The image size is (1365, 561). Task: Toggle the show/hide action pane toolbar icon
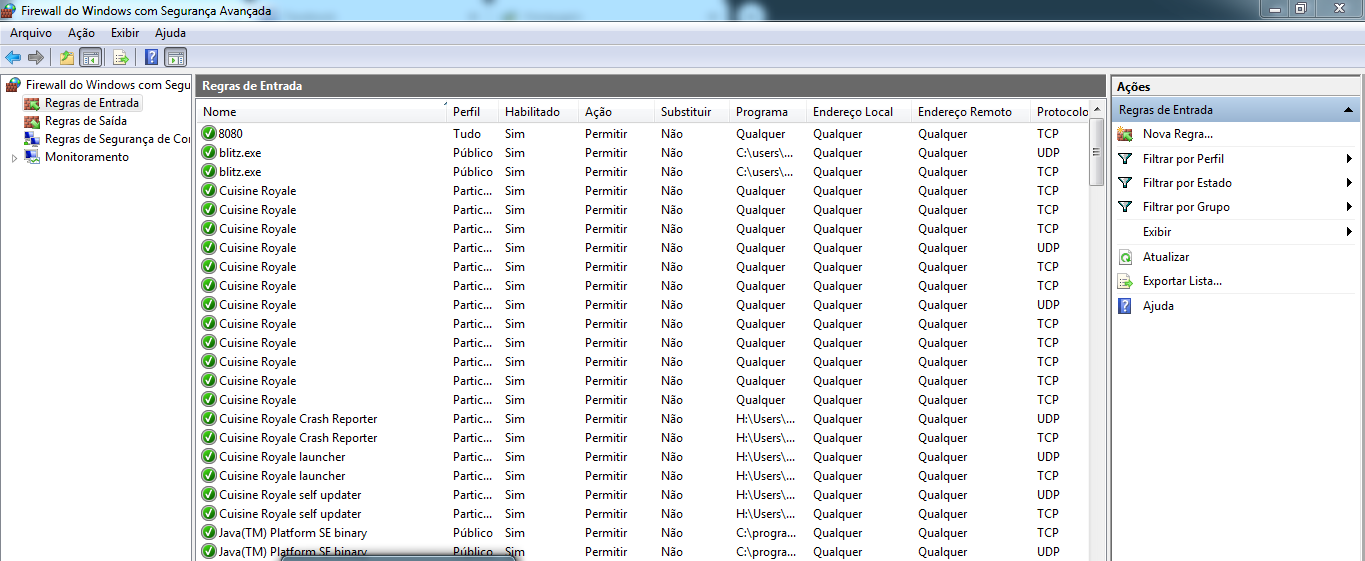tap(175, 57)
